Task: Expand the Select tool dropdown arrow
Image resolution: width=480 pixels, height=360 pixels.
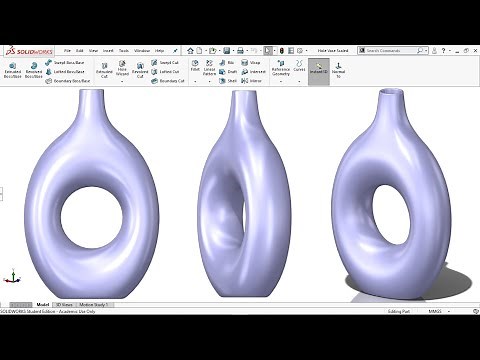Action: tap(274, 51)
